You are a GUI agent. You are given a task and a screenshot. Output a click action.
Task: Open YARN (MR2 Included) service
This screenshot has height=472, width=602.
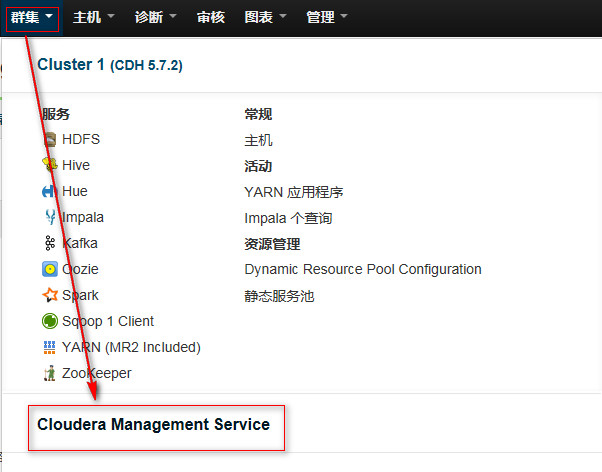tap(131, 347)
